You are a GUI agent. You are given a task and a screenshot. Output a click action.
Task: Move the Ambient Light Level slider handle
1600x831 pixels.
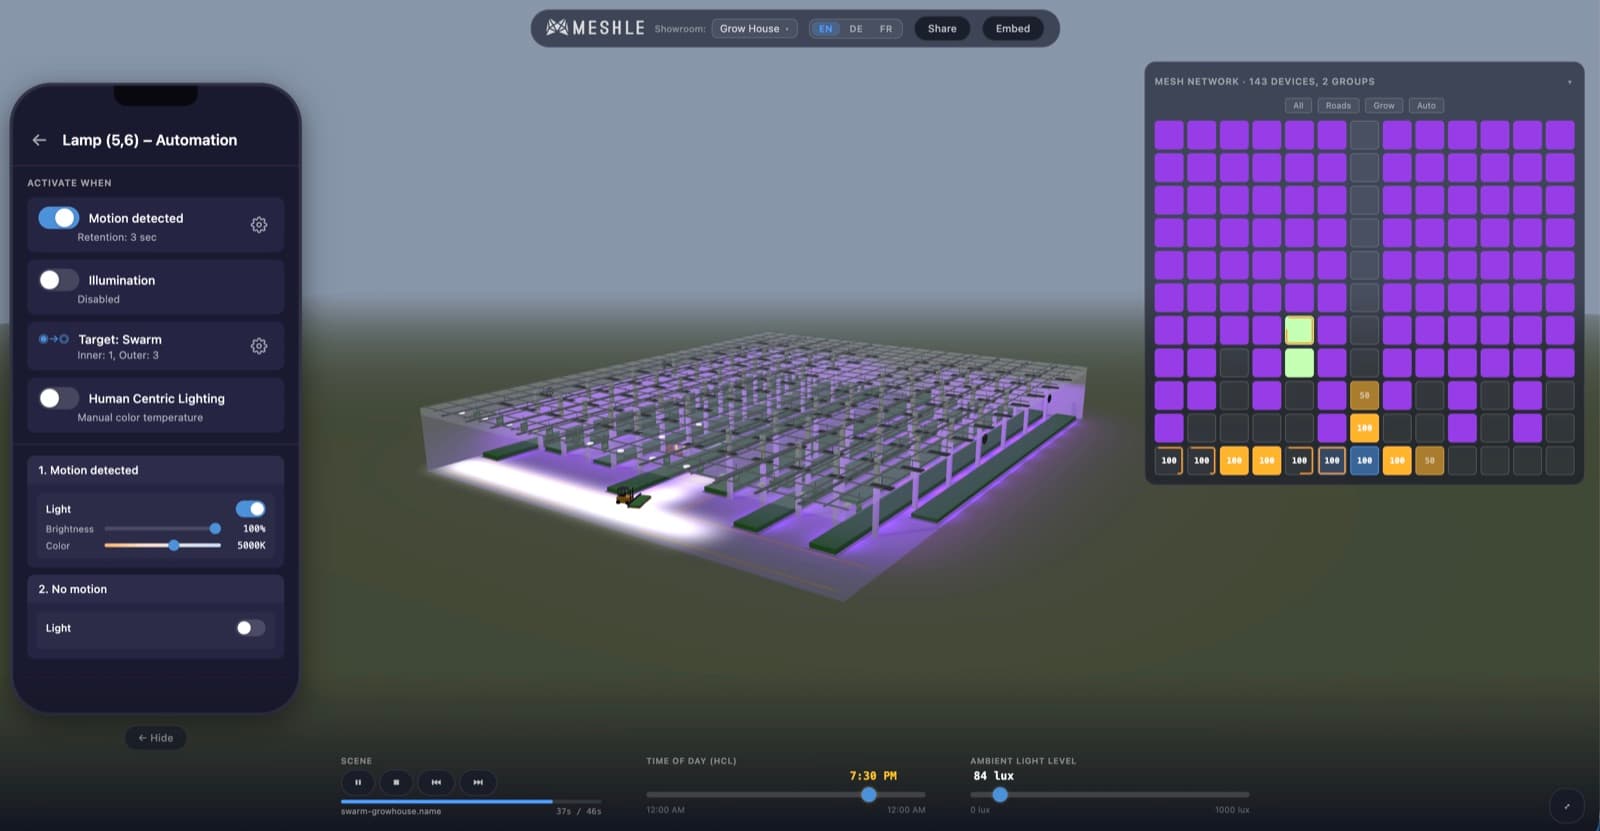click(x=999, y=794)
